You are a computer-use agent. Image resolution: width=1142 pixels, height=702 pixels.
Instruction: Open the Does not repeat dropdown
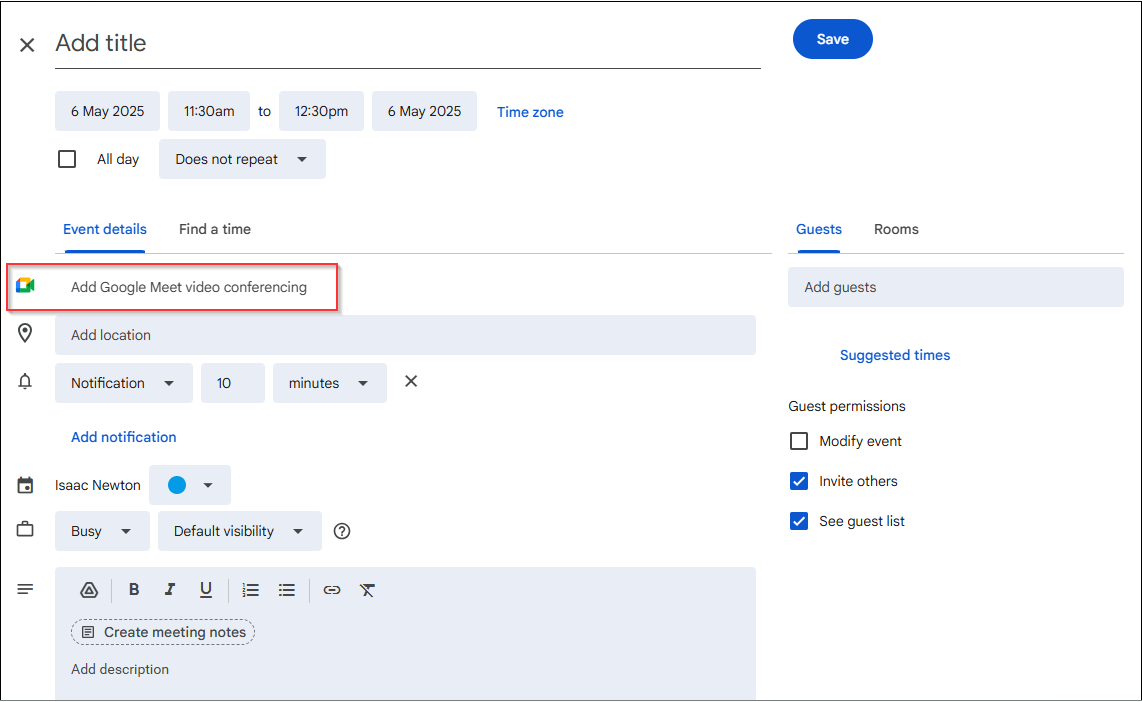(243, 159)
